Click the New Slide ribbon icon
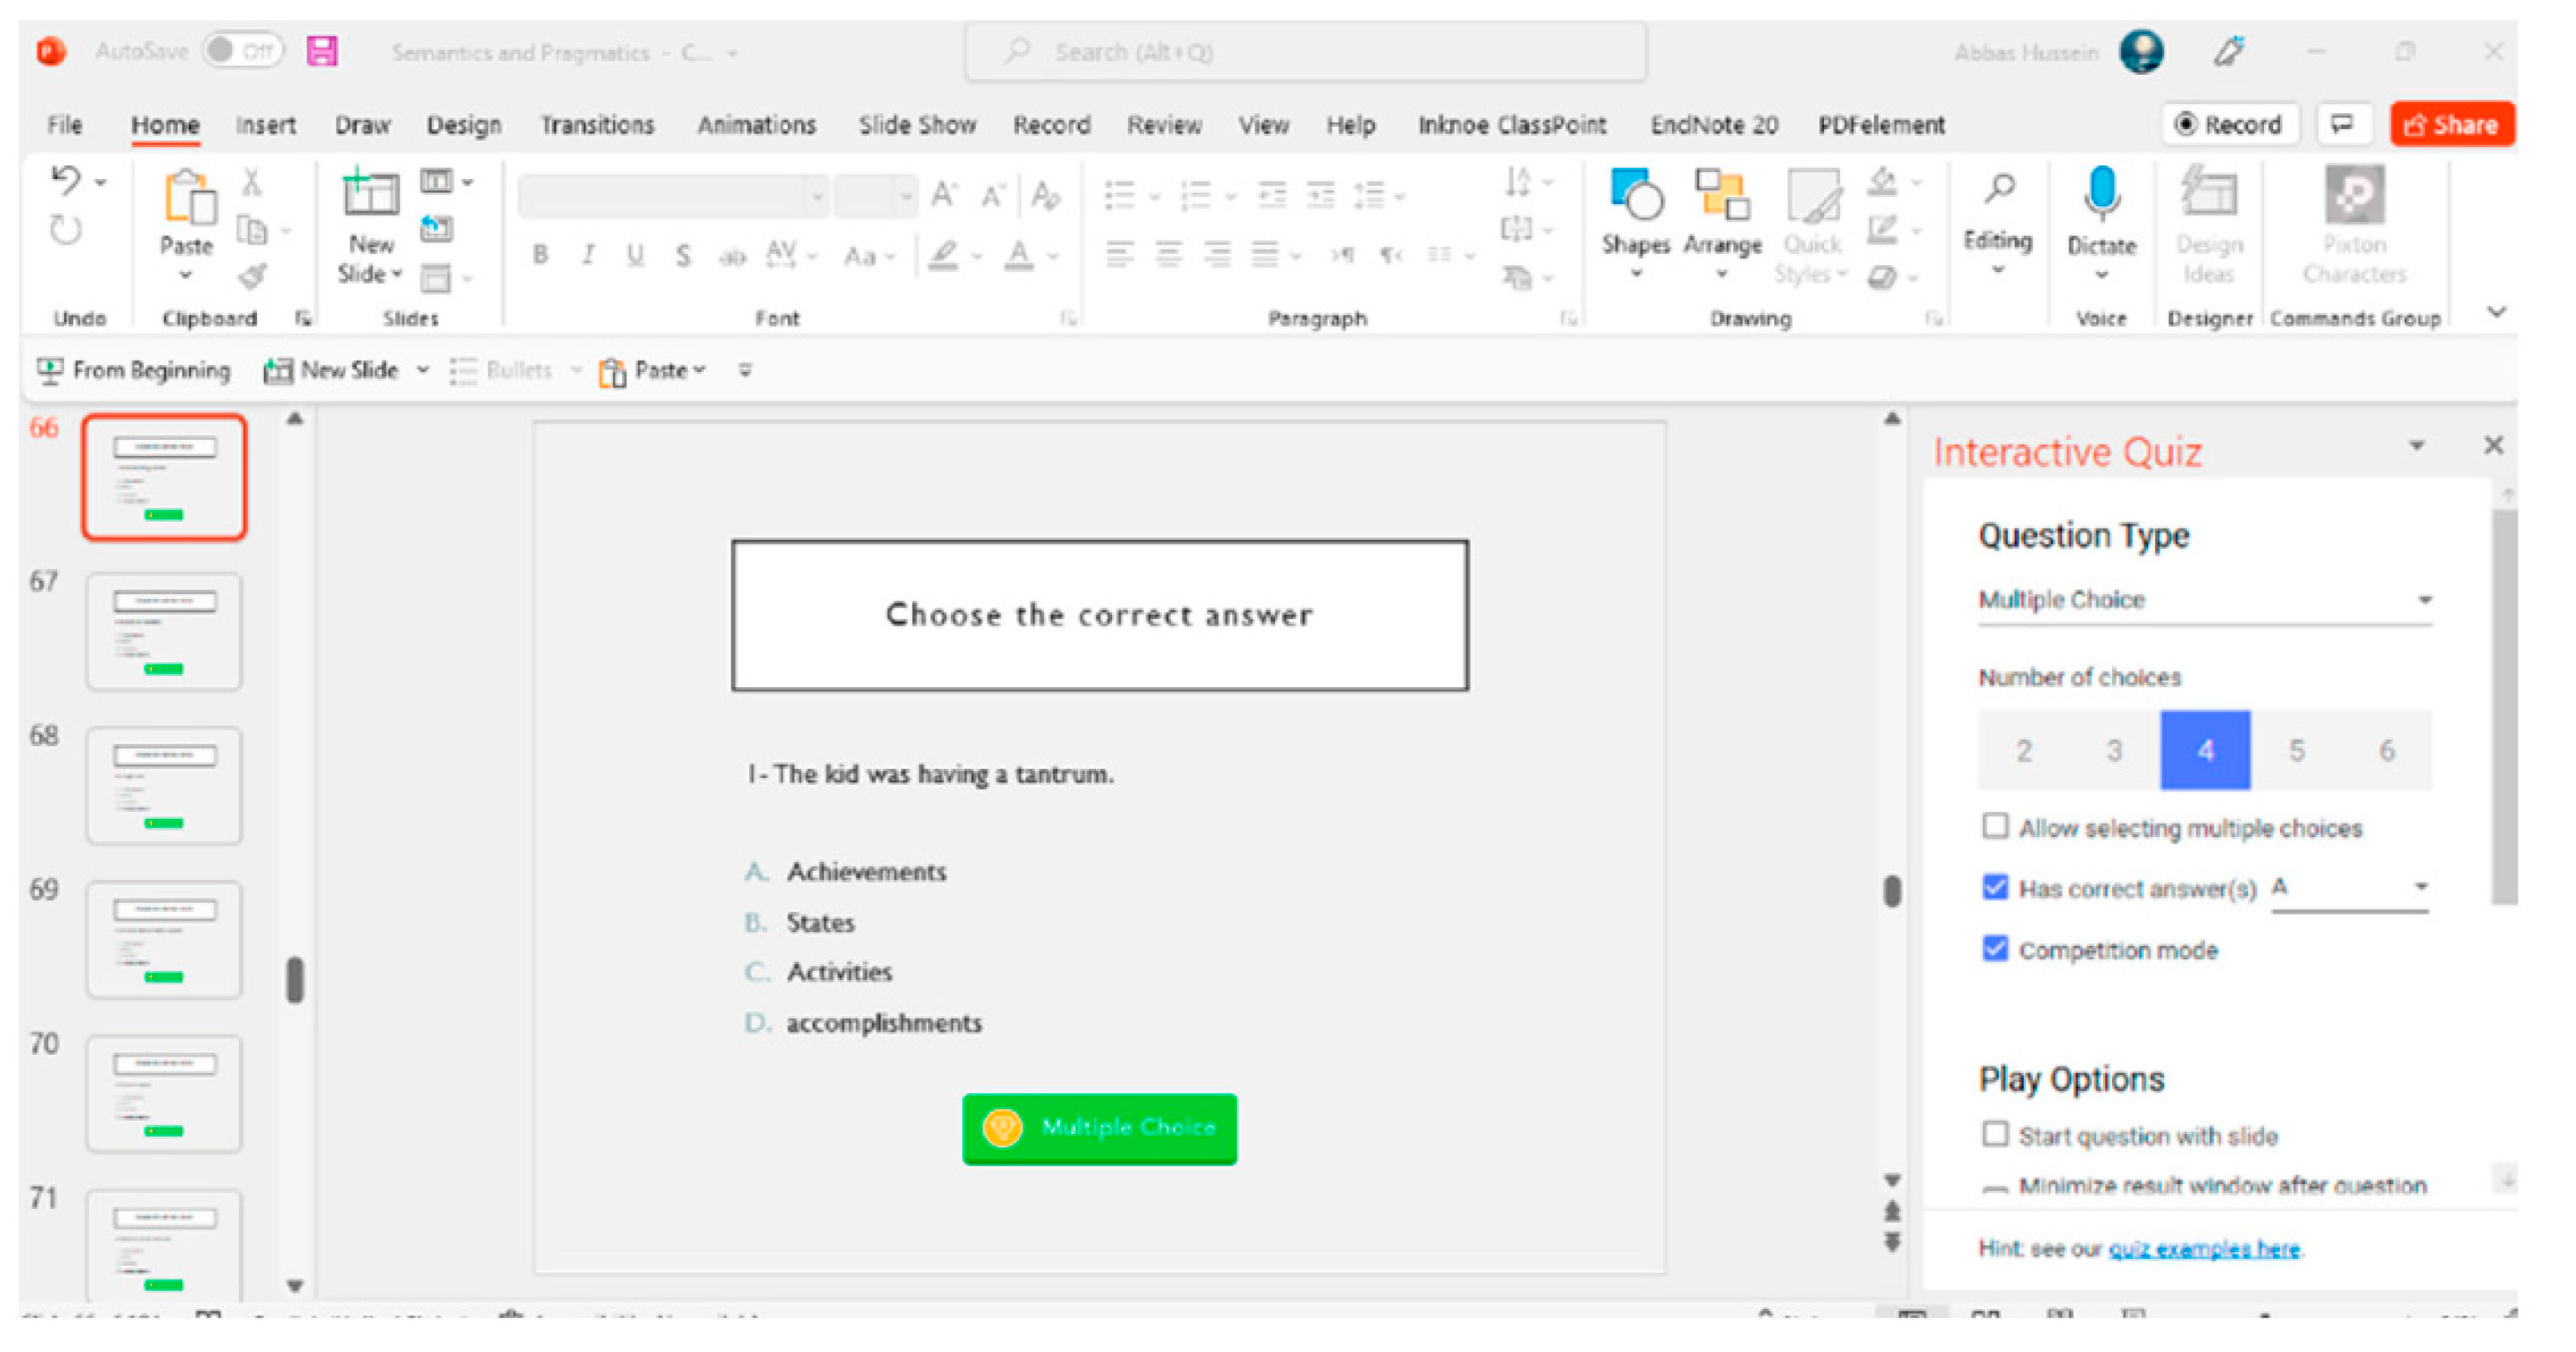The height and width of the screenshot is (1352, 2576). point(370,194)
